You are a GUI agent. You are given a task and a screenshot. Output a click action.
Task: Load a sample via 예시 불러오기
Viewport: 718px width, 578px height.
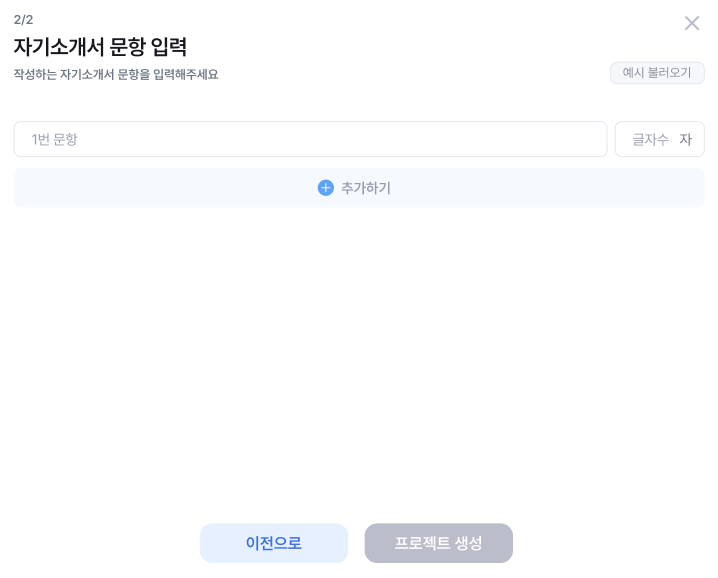point(657,73)
